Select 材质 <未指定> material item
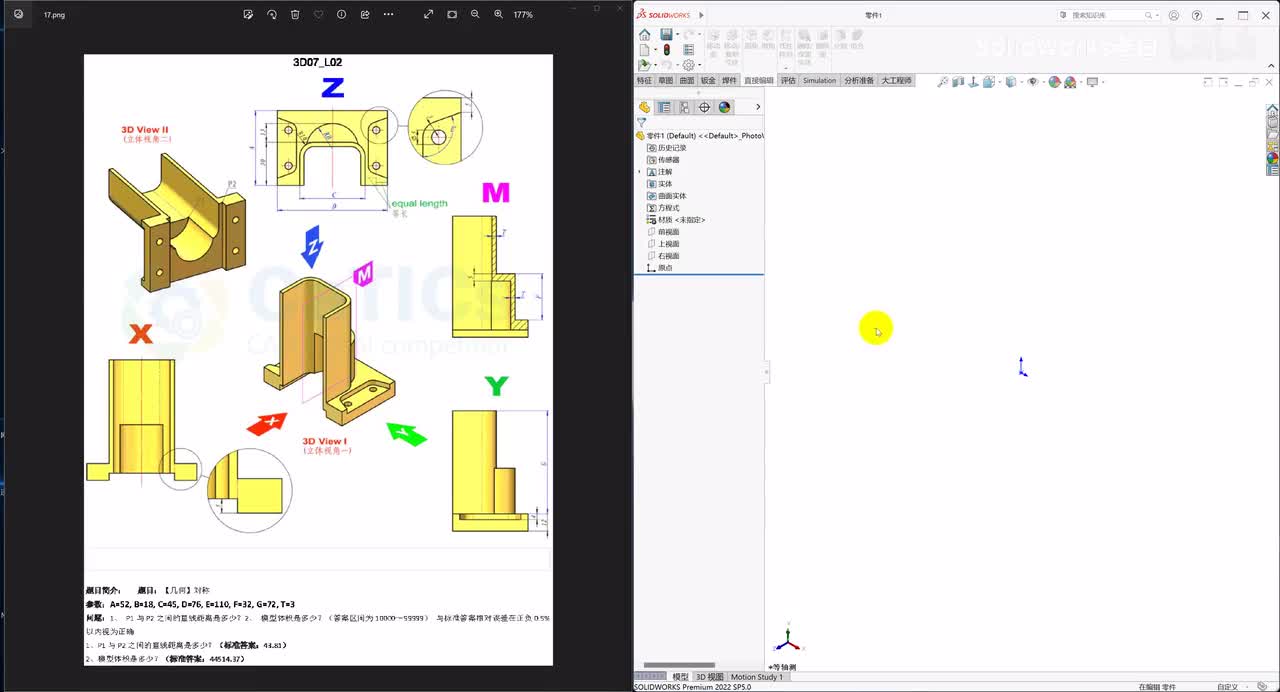The height and width of the screenshot is (692, 1280). 681,220
